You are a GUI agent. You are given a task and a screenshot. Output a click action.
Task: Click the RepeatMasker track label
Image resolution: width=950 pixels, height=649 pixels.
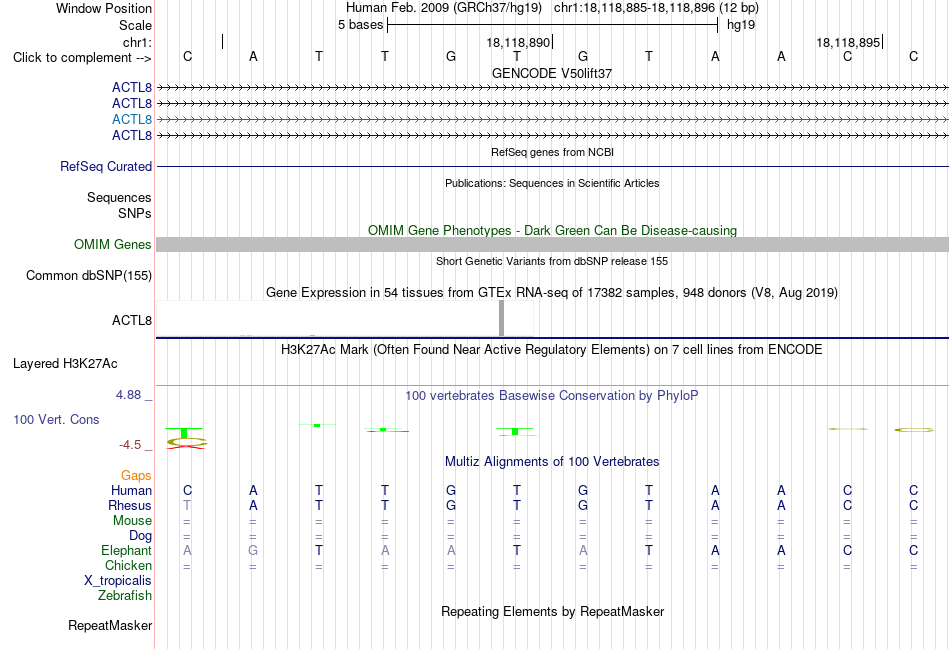click(x=110, y=625)
